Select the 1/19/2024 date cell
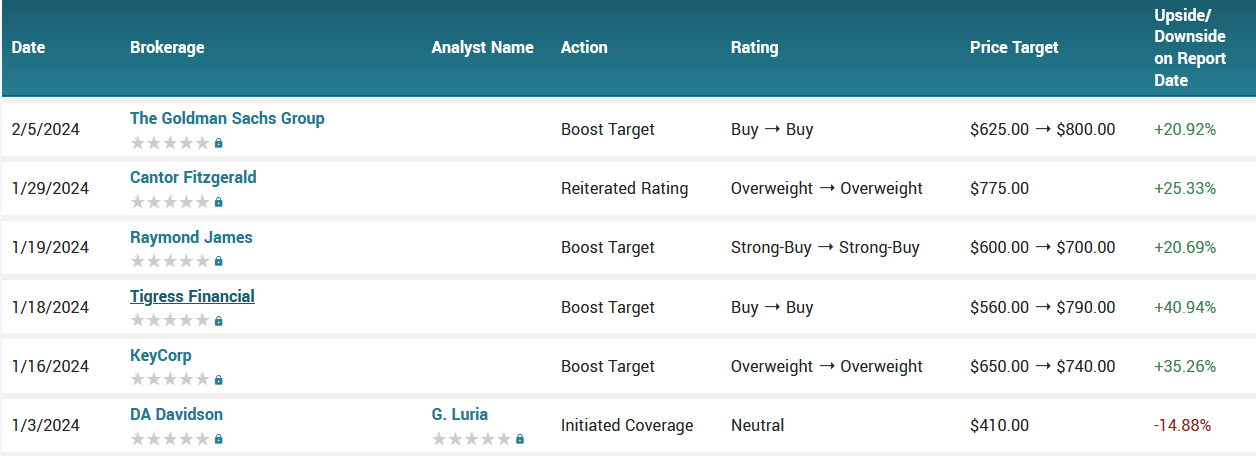The height and width of the screenshot is (456, 1256). click(x=50, y=247)
